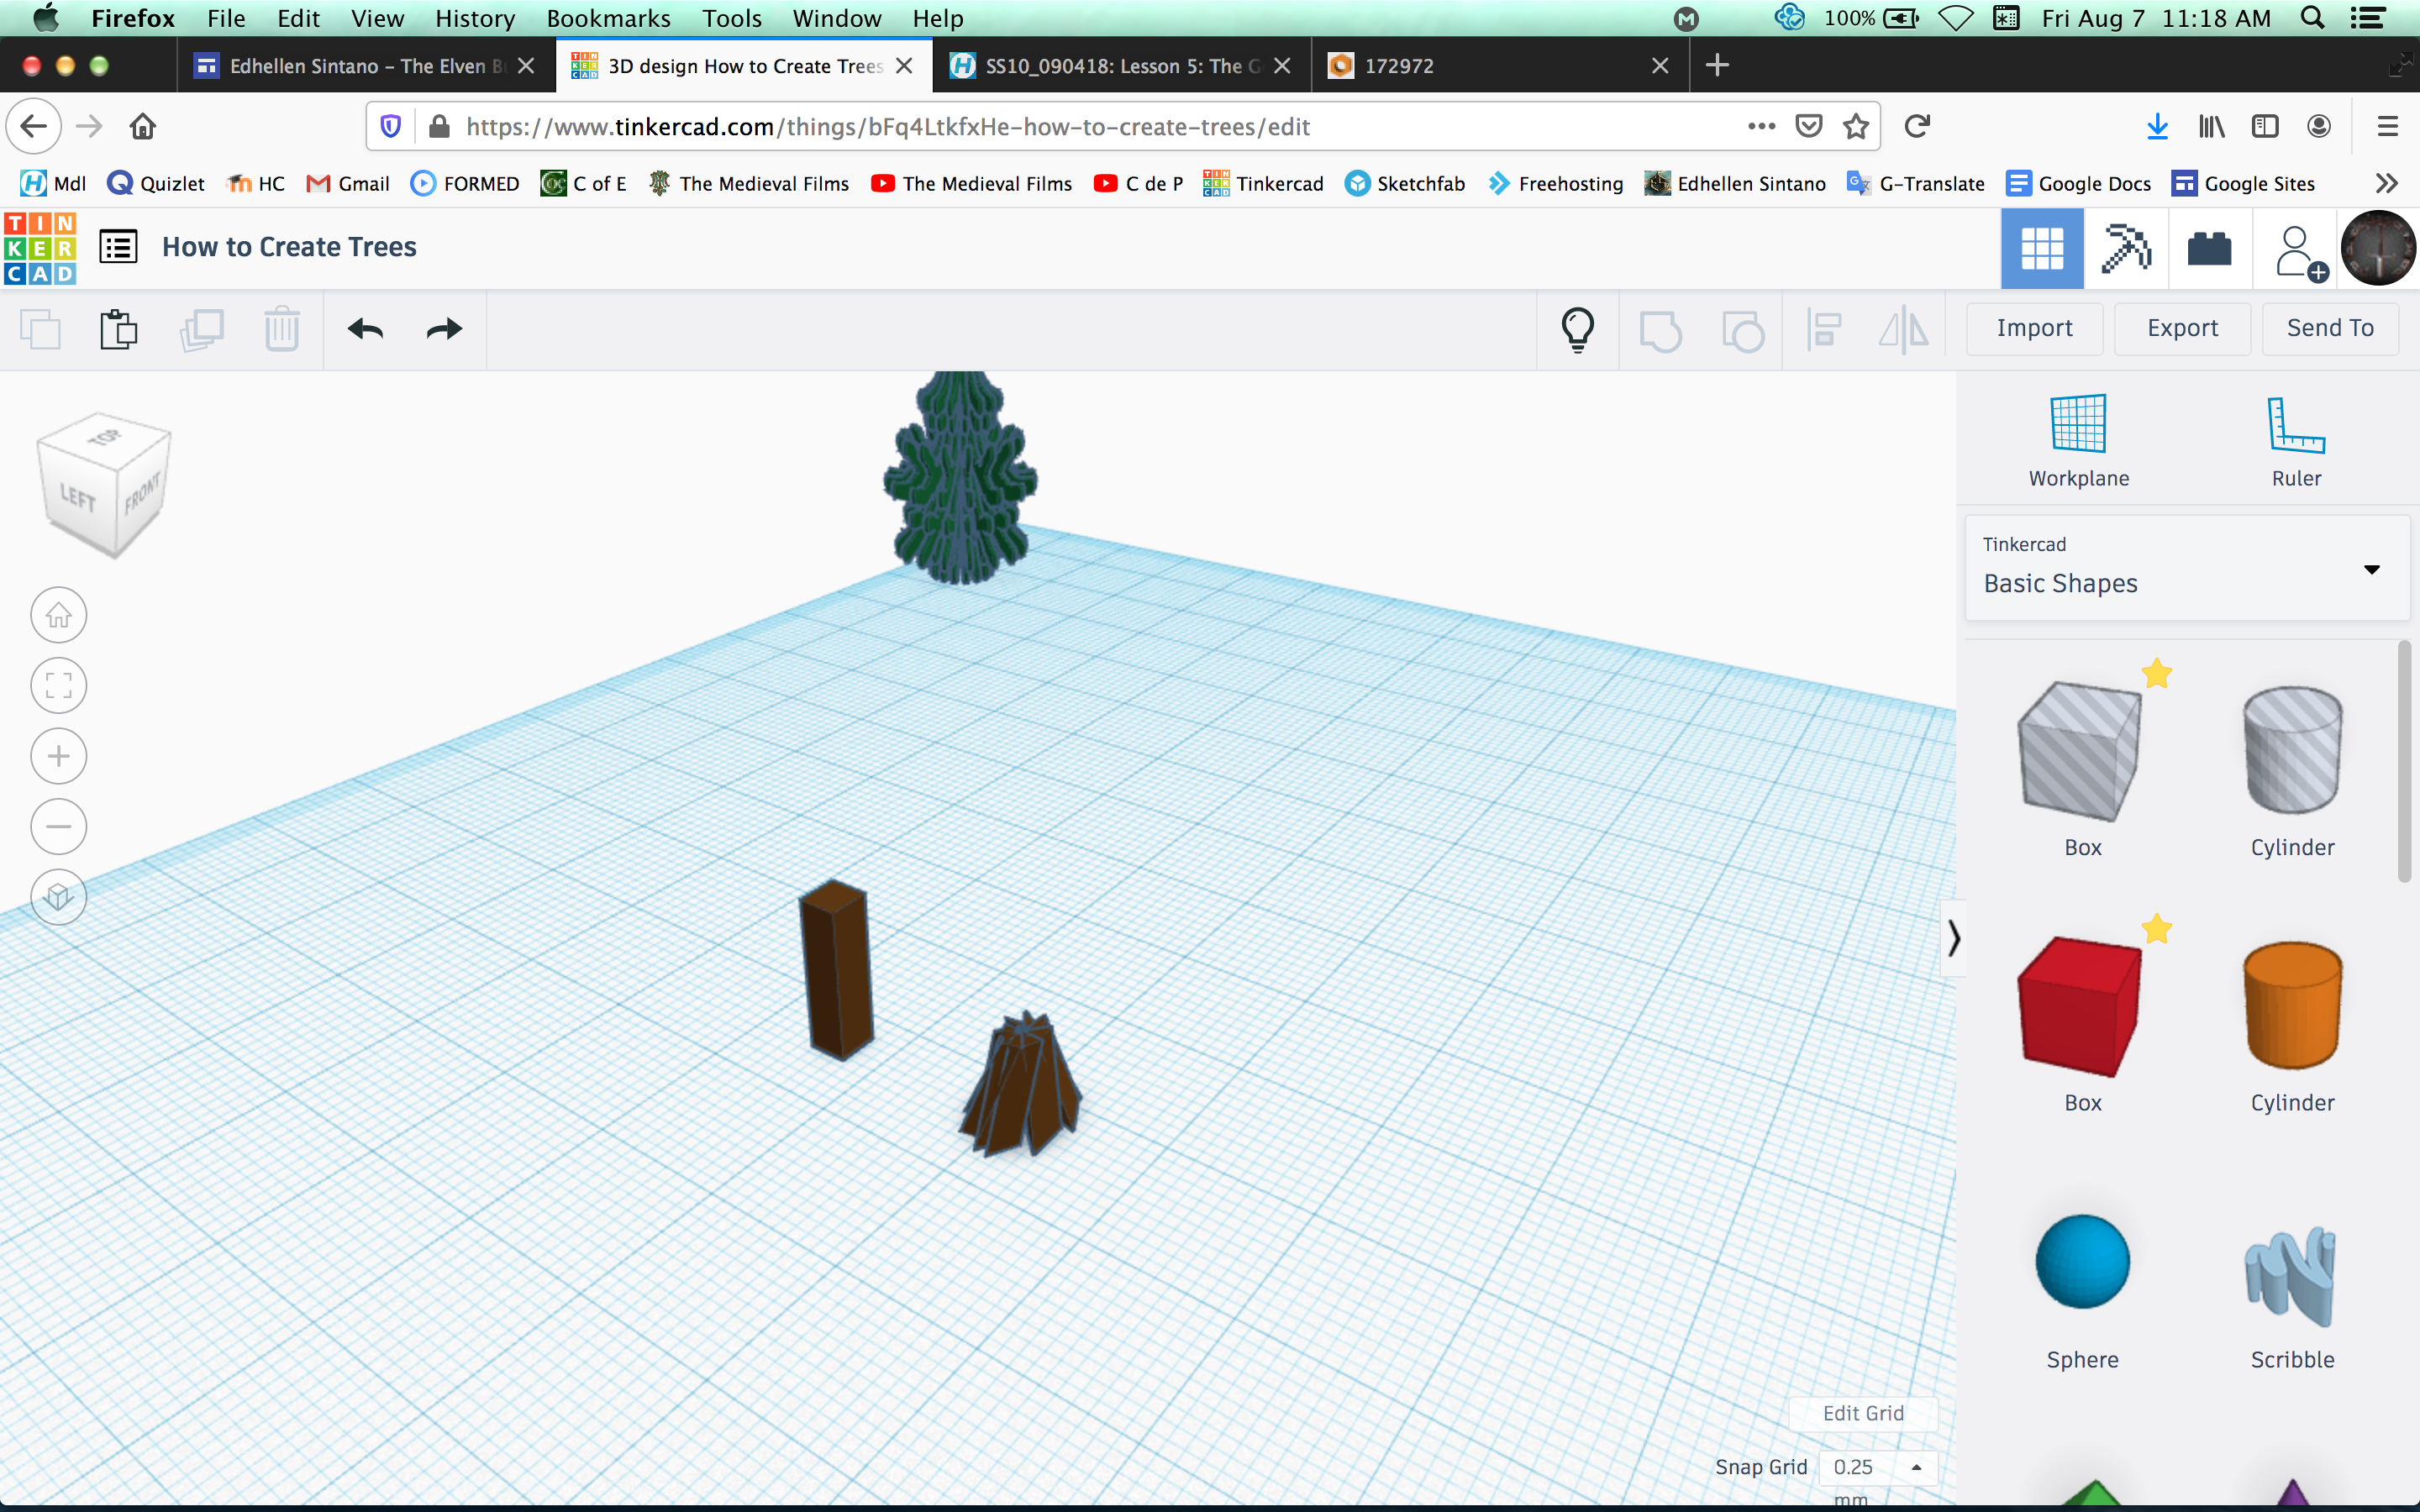
Task: Redo the last action
Action: pyautogui.click(x=444, y=329)
